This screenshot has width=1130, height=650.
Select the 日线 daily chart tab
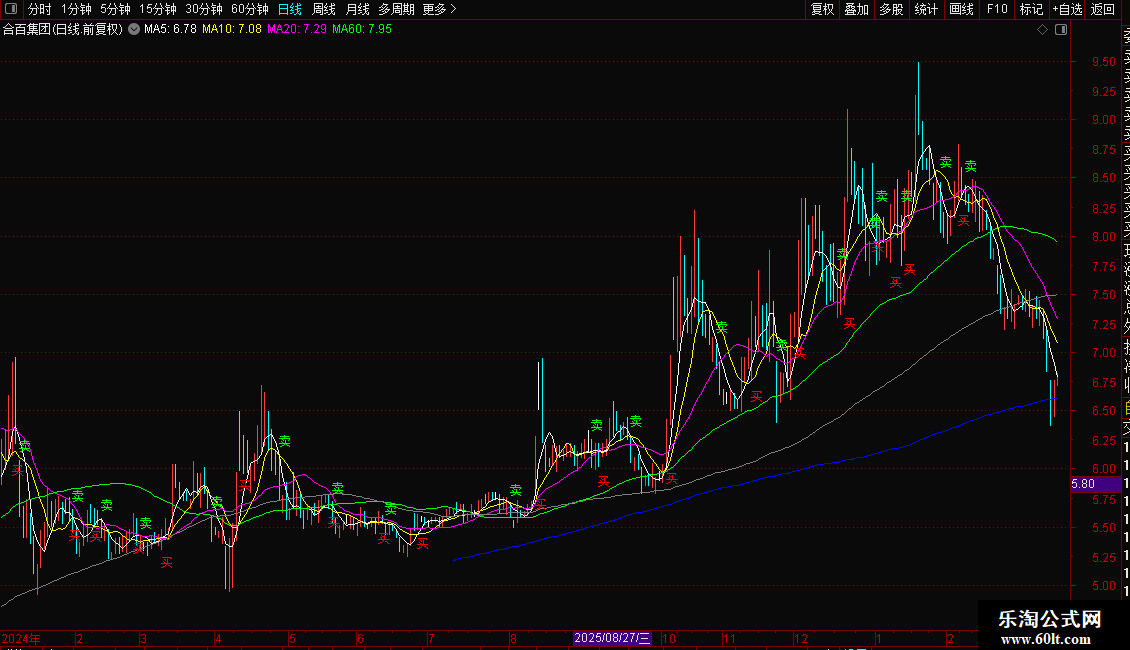coord(290,9)
